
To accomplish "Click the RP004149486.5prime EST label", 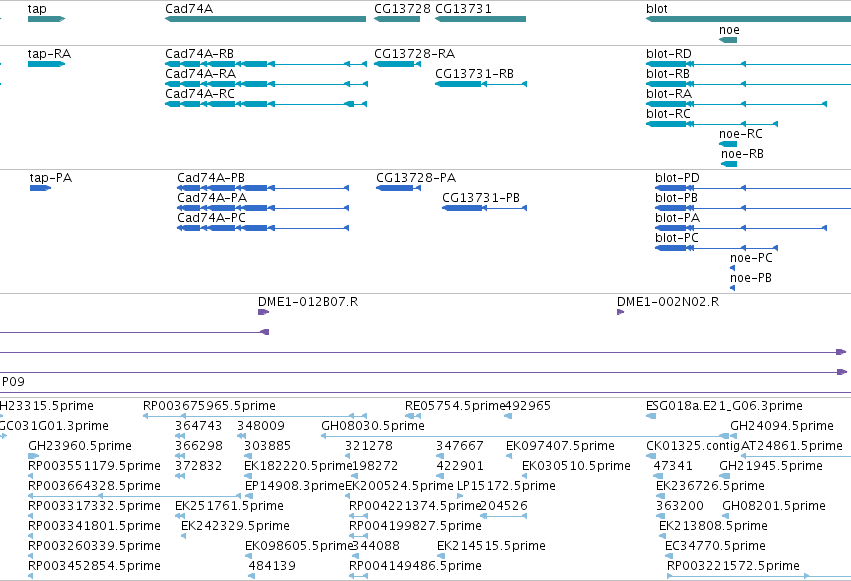I will pyautogui.click(x=415, y=566).
